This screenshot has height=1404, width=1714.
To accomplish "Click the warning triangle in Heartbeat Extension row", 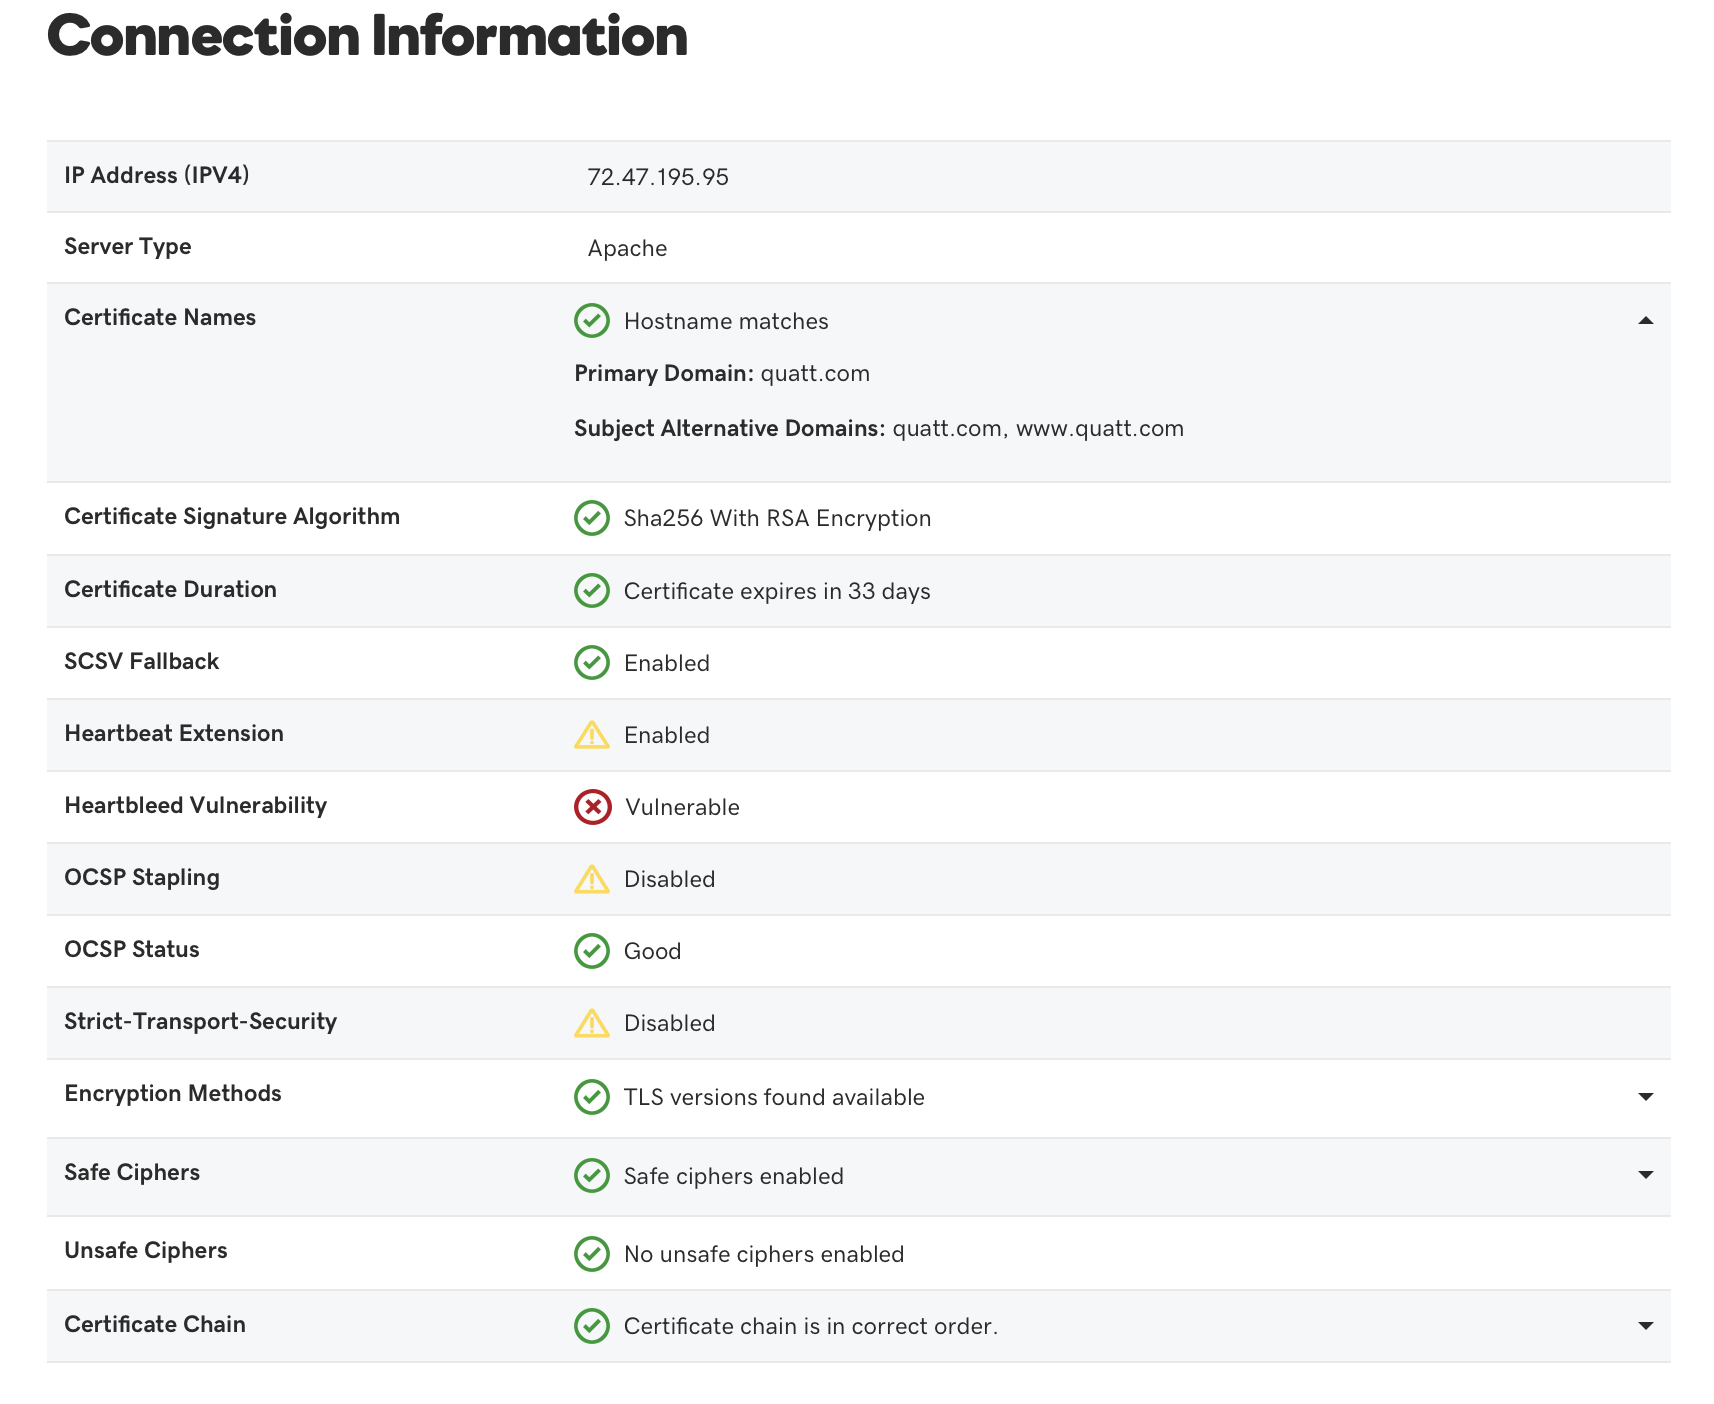I will coord(592,735).
